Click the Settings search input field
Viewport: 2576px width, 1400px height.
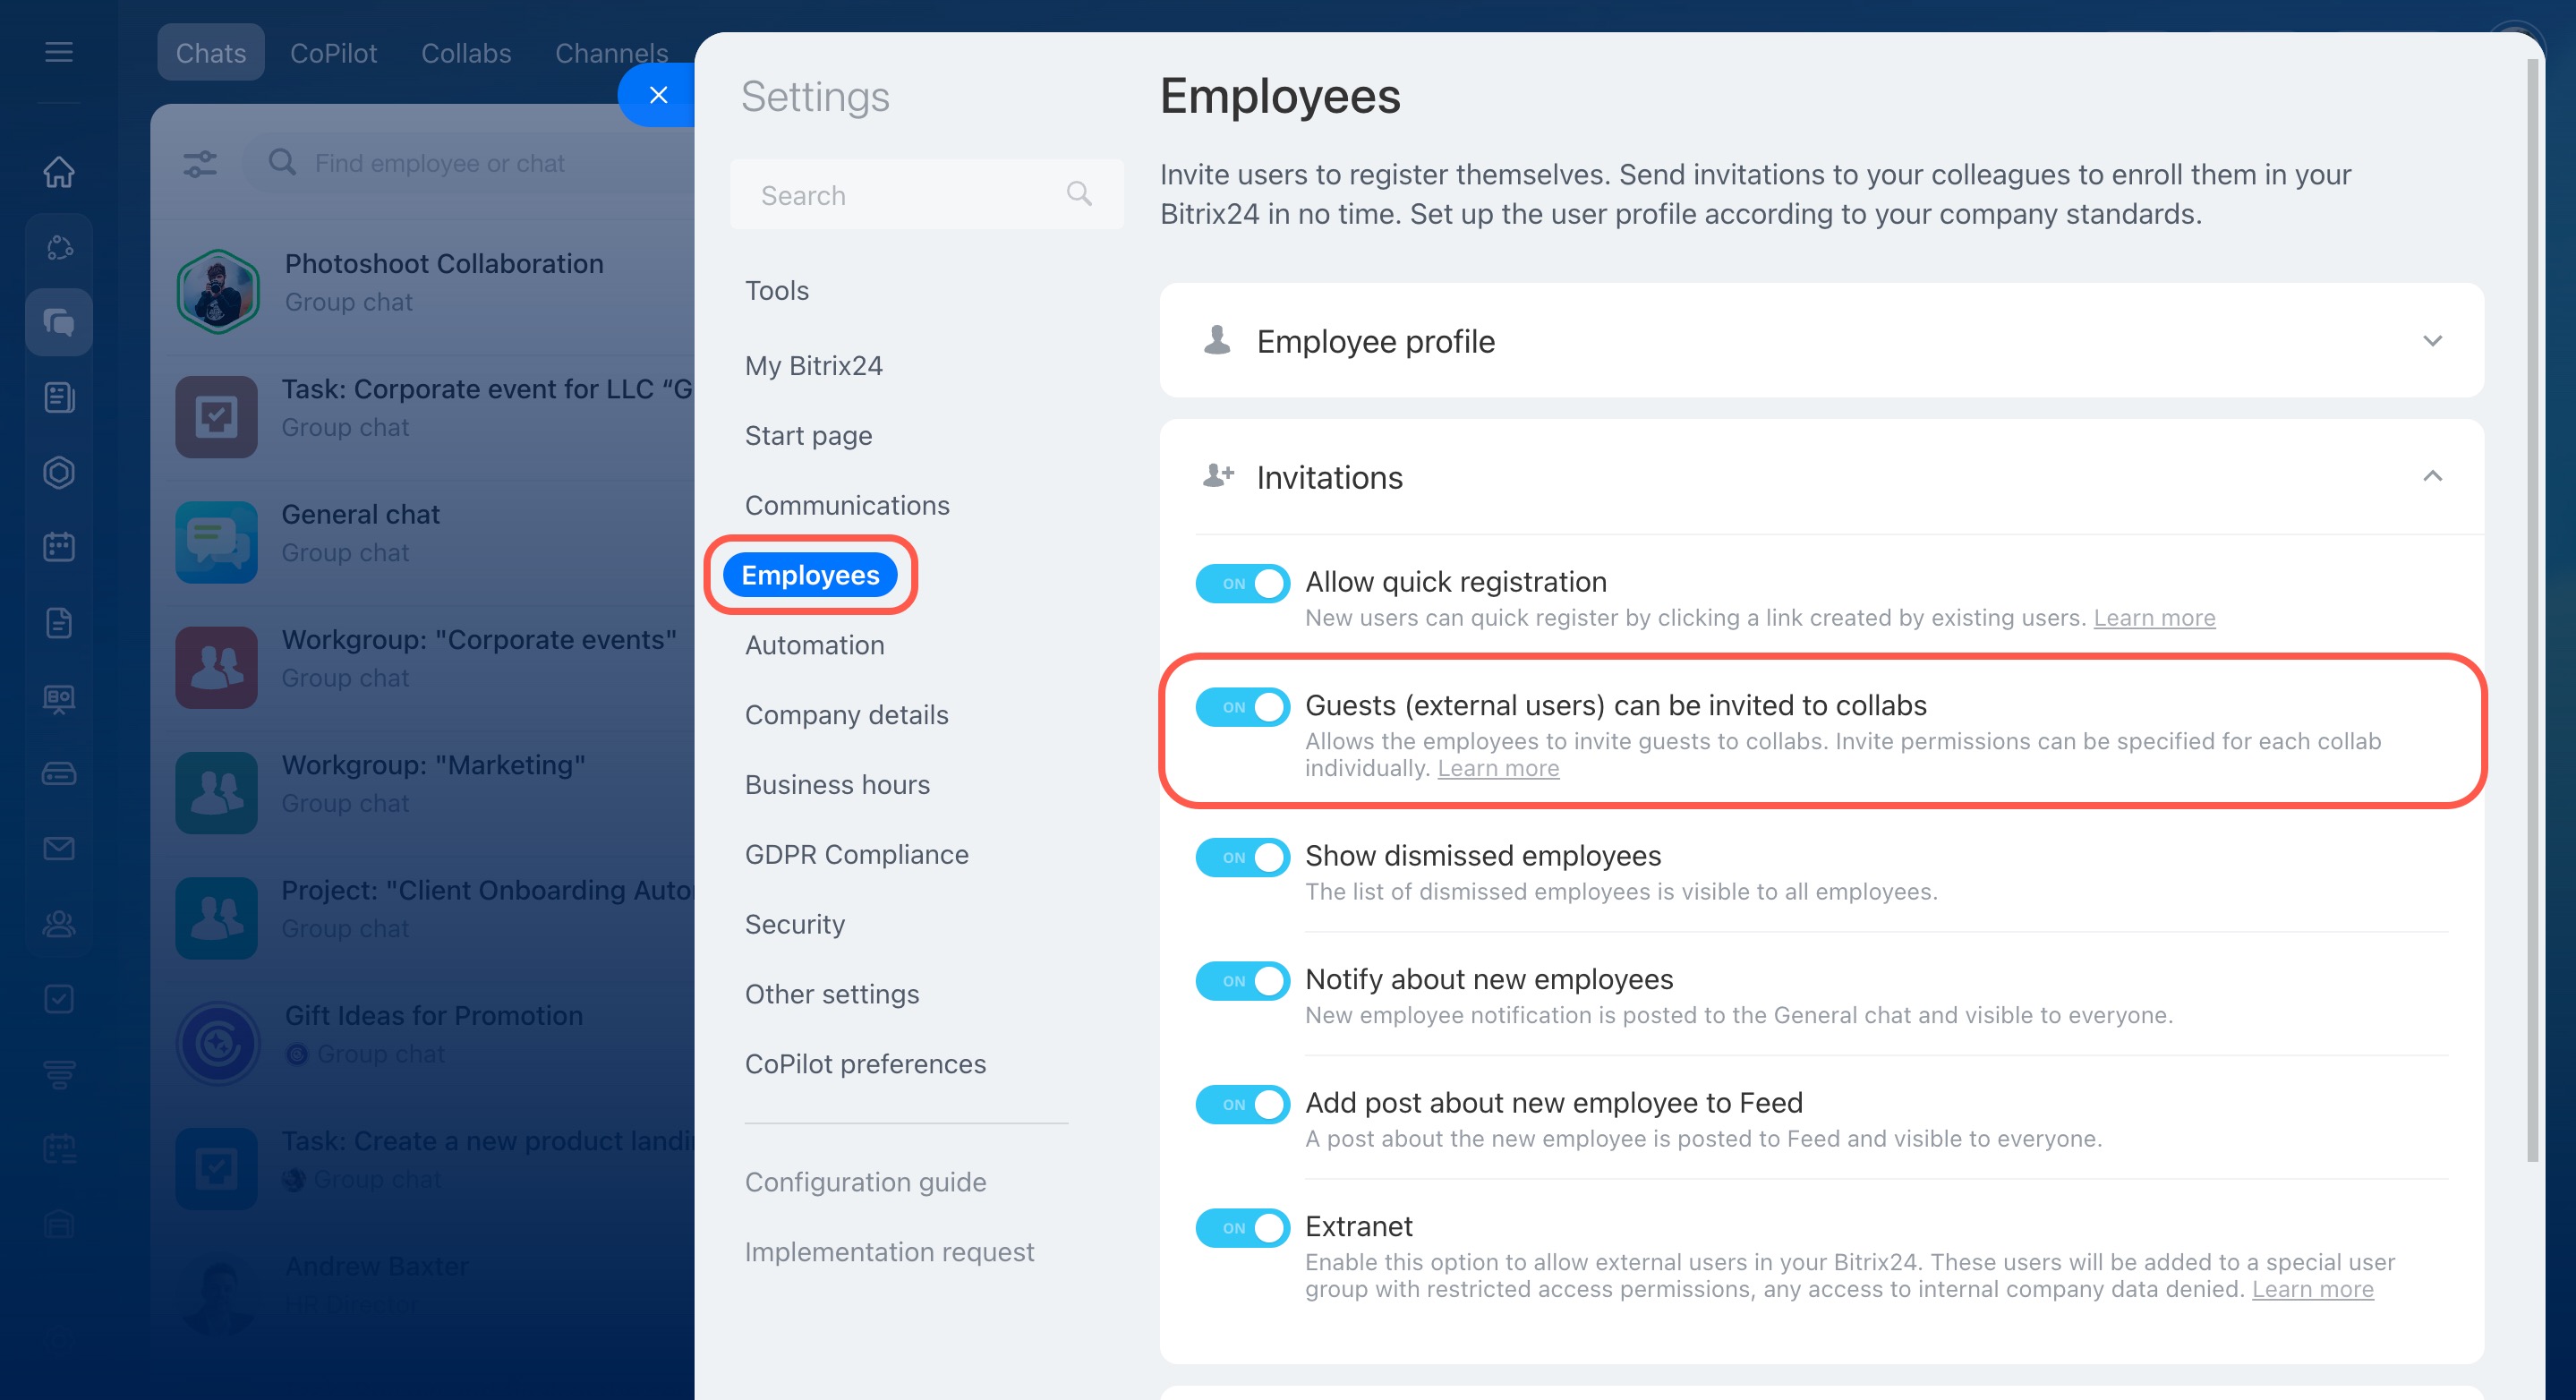[x=905, y=195]
